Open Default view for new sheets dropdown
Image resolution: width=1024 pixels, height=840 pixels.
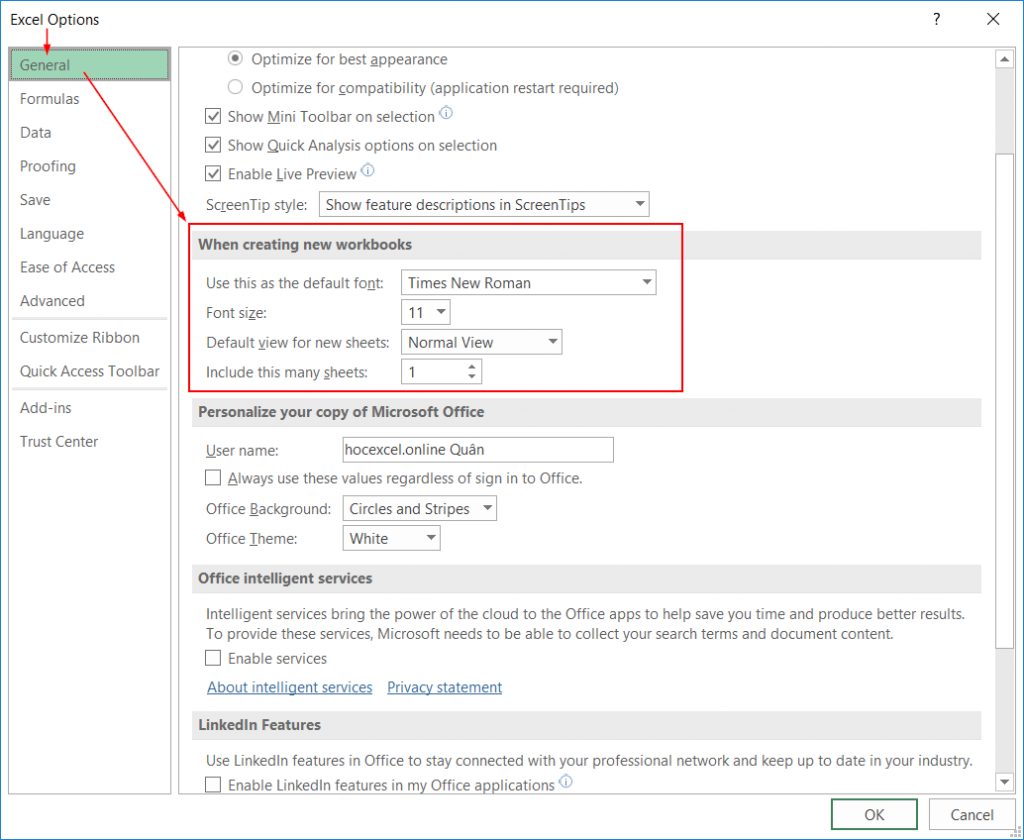click(481, 342)
